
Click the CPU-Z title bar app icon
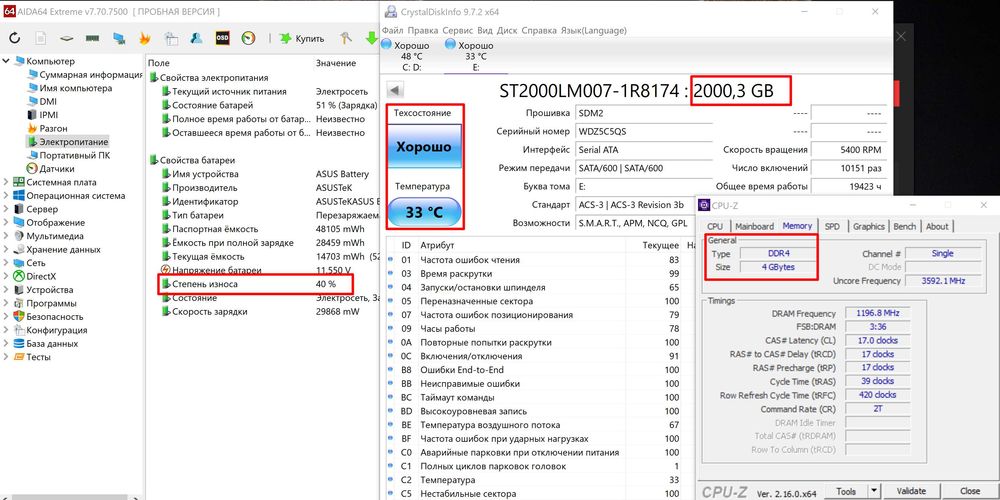[704, 205]
